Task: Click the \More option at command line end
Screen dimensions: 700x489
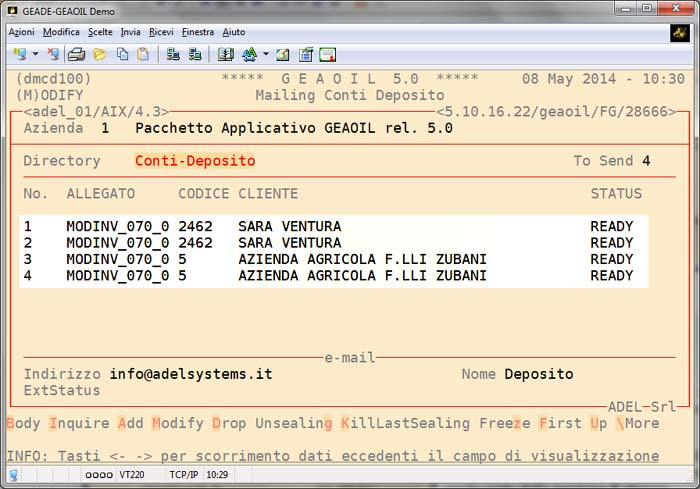Action: coord(638,423)
